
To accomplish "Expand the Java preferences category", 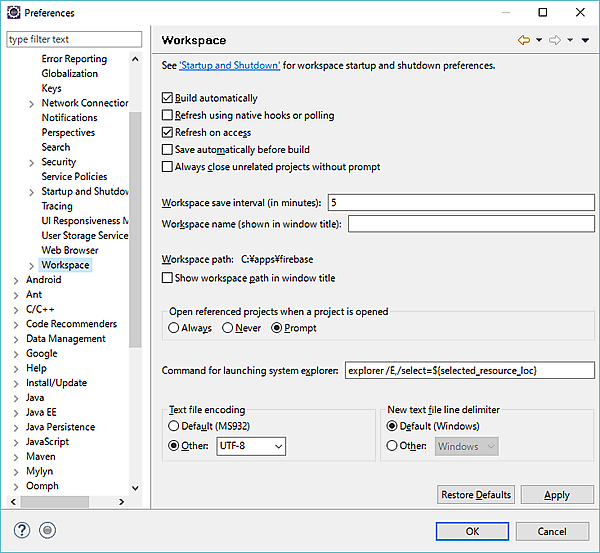I will click(x=17, y=397).
